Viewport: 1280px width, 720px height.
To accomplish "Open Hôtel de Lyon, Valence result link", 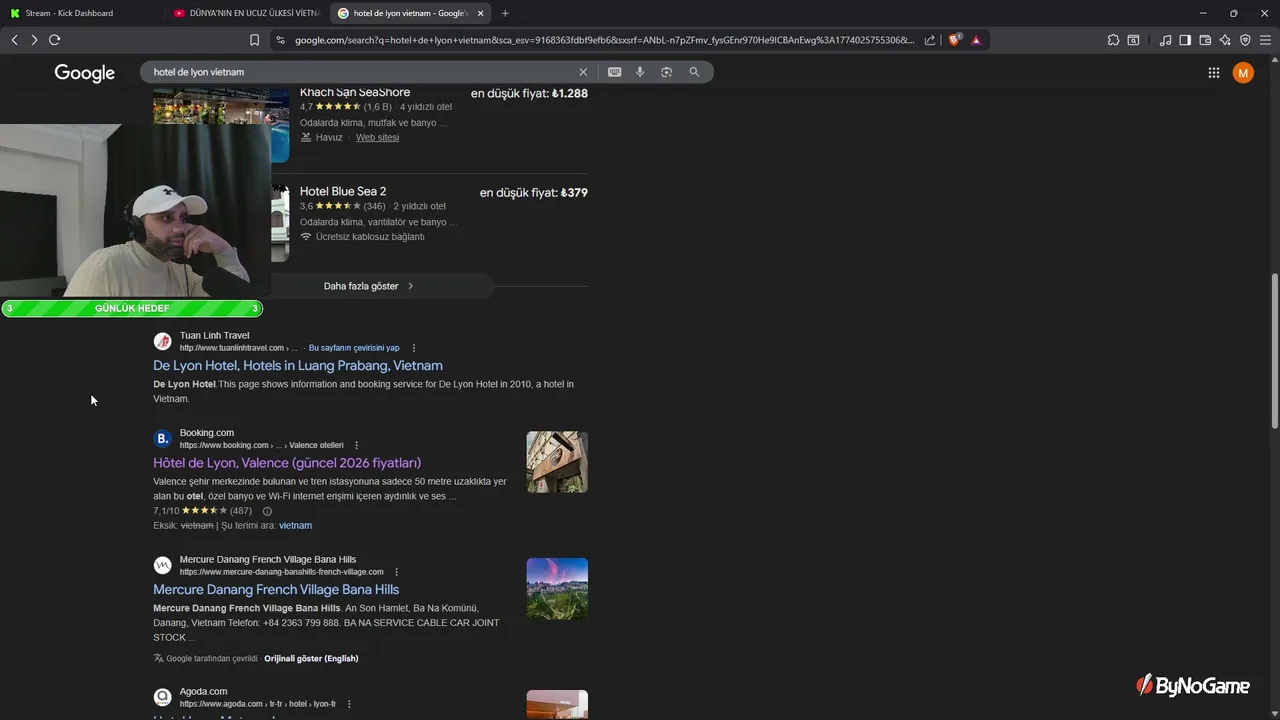I will point(287,463).
